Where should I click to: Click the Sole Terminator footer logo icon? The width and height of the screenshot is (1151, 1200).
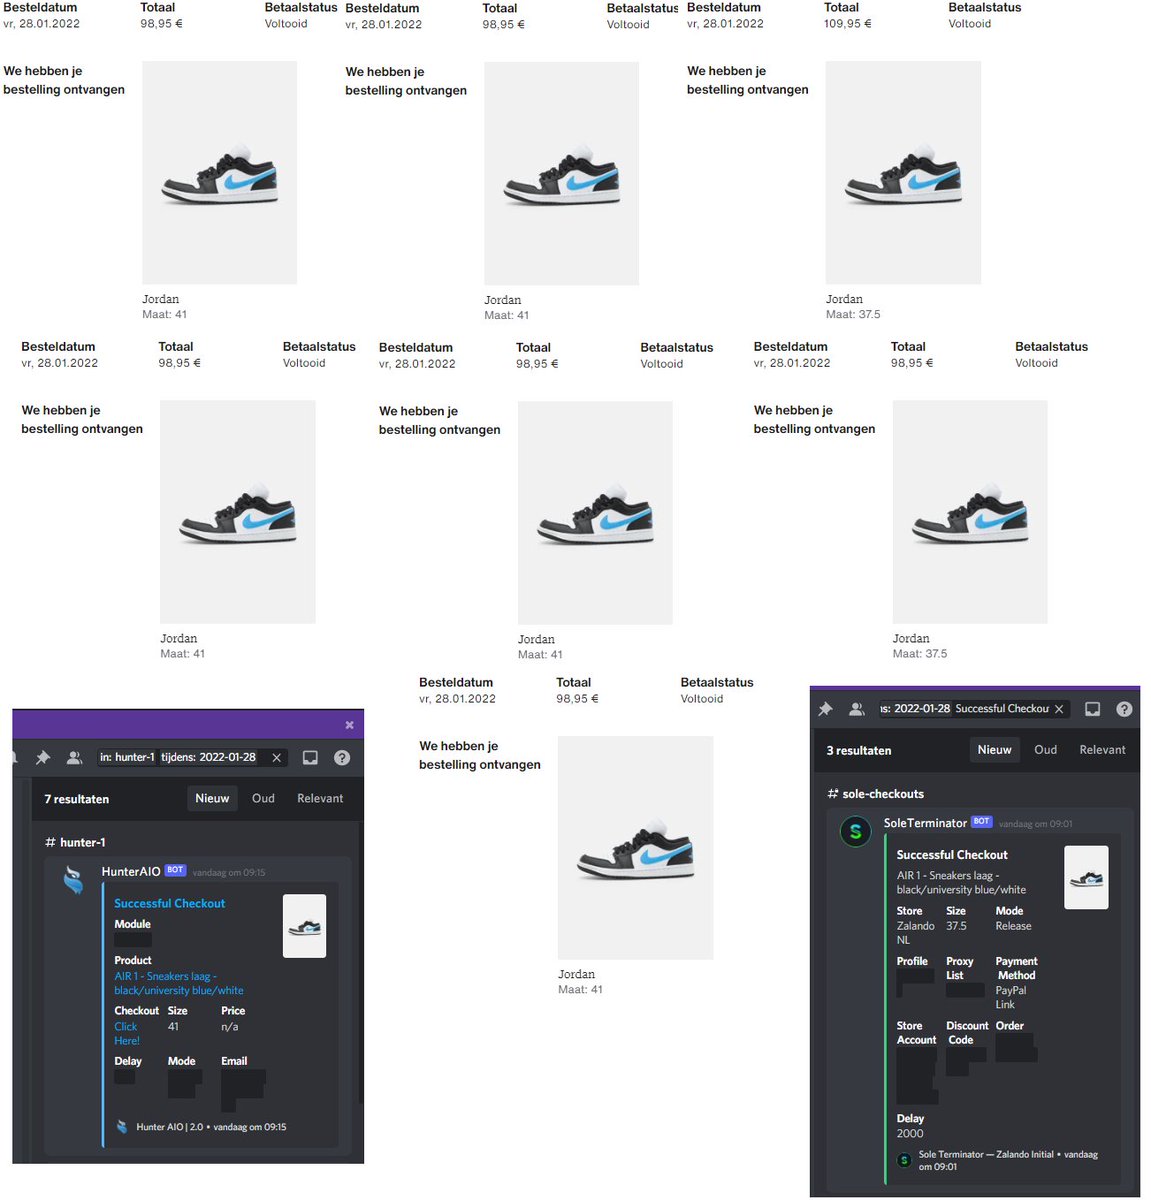904,1160
